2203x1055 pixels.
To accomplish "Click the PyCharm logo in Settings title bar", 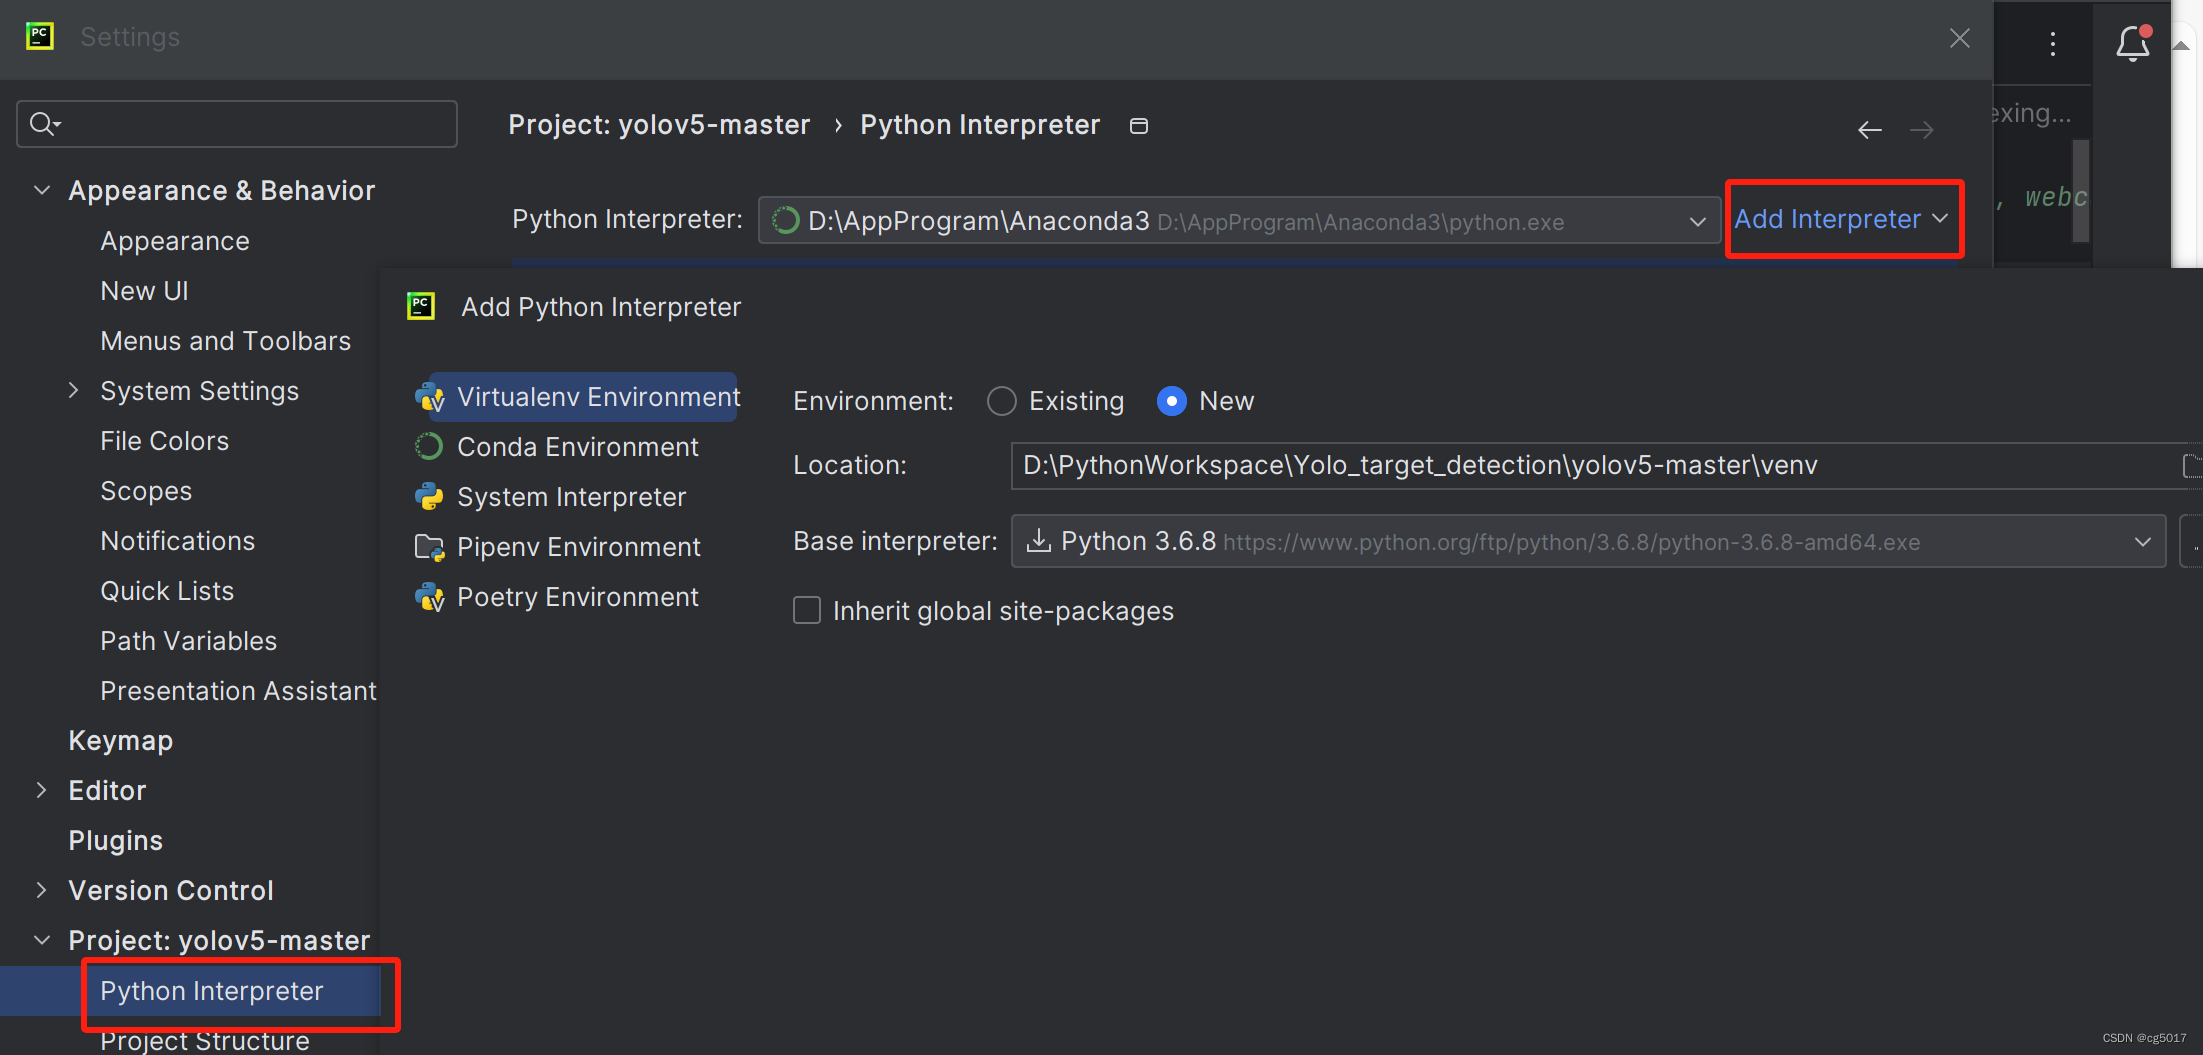I will pos(39,36).
